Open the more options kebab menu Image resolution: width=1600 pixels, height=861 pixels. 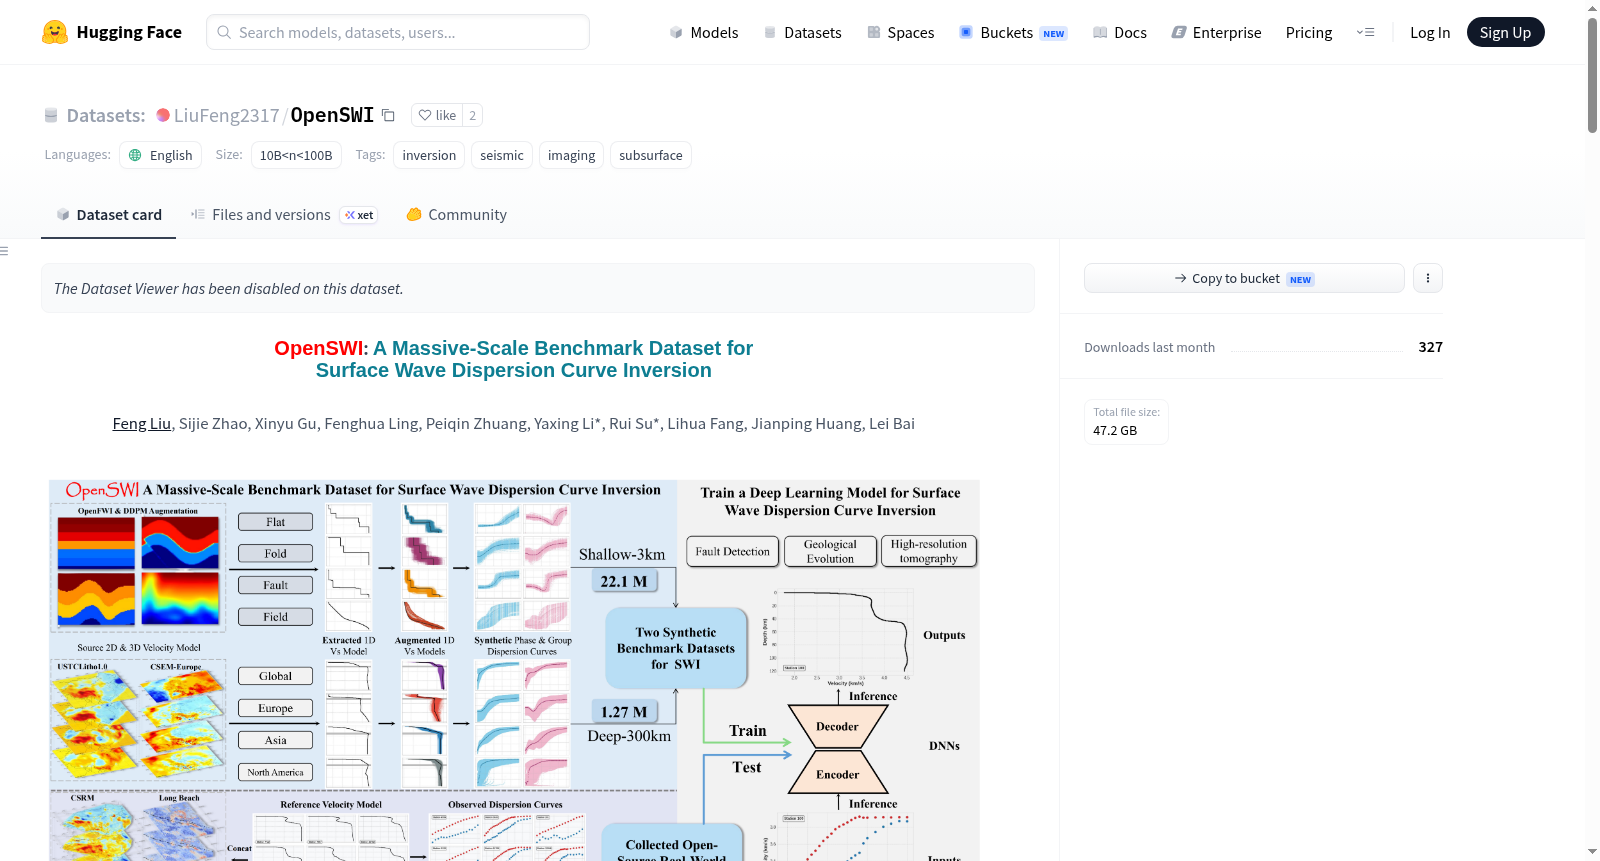click(1428, 278)
